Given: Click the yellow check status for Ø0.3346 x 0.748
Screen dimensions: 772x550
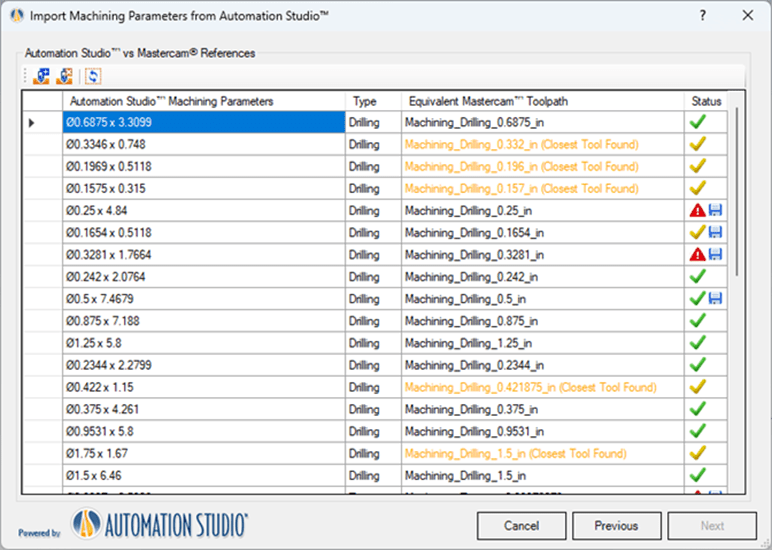Looking at the screenshot, I should [x=698, y=144].
